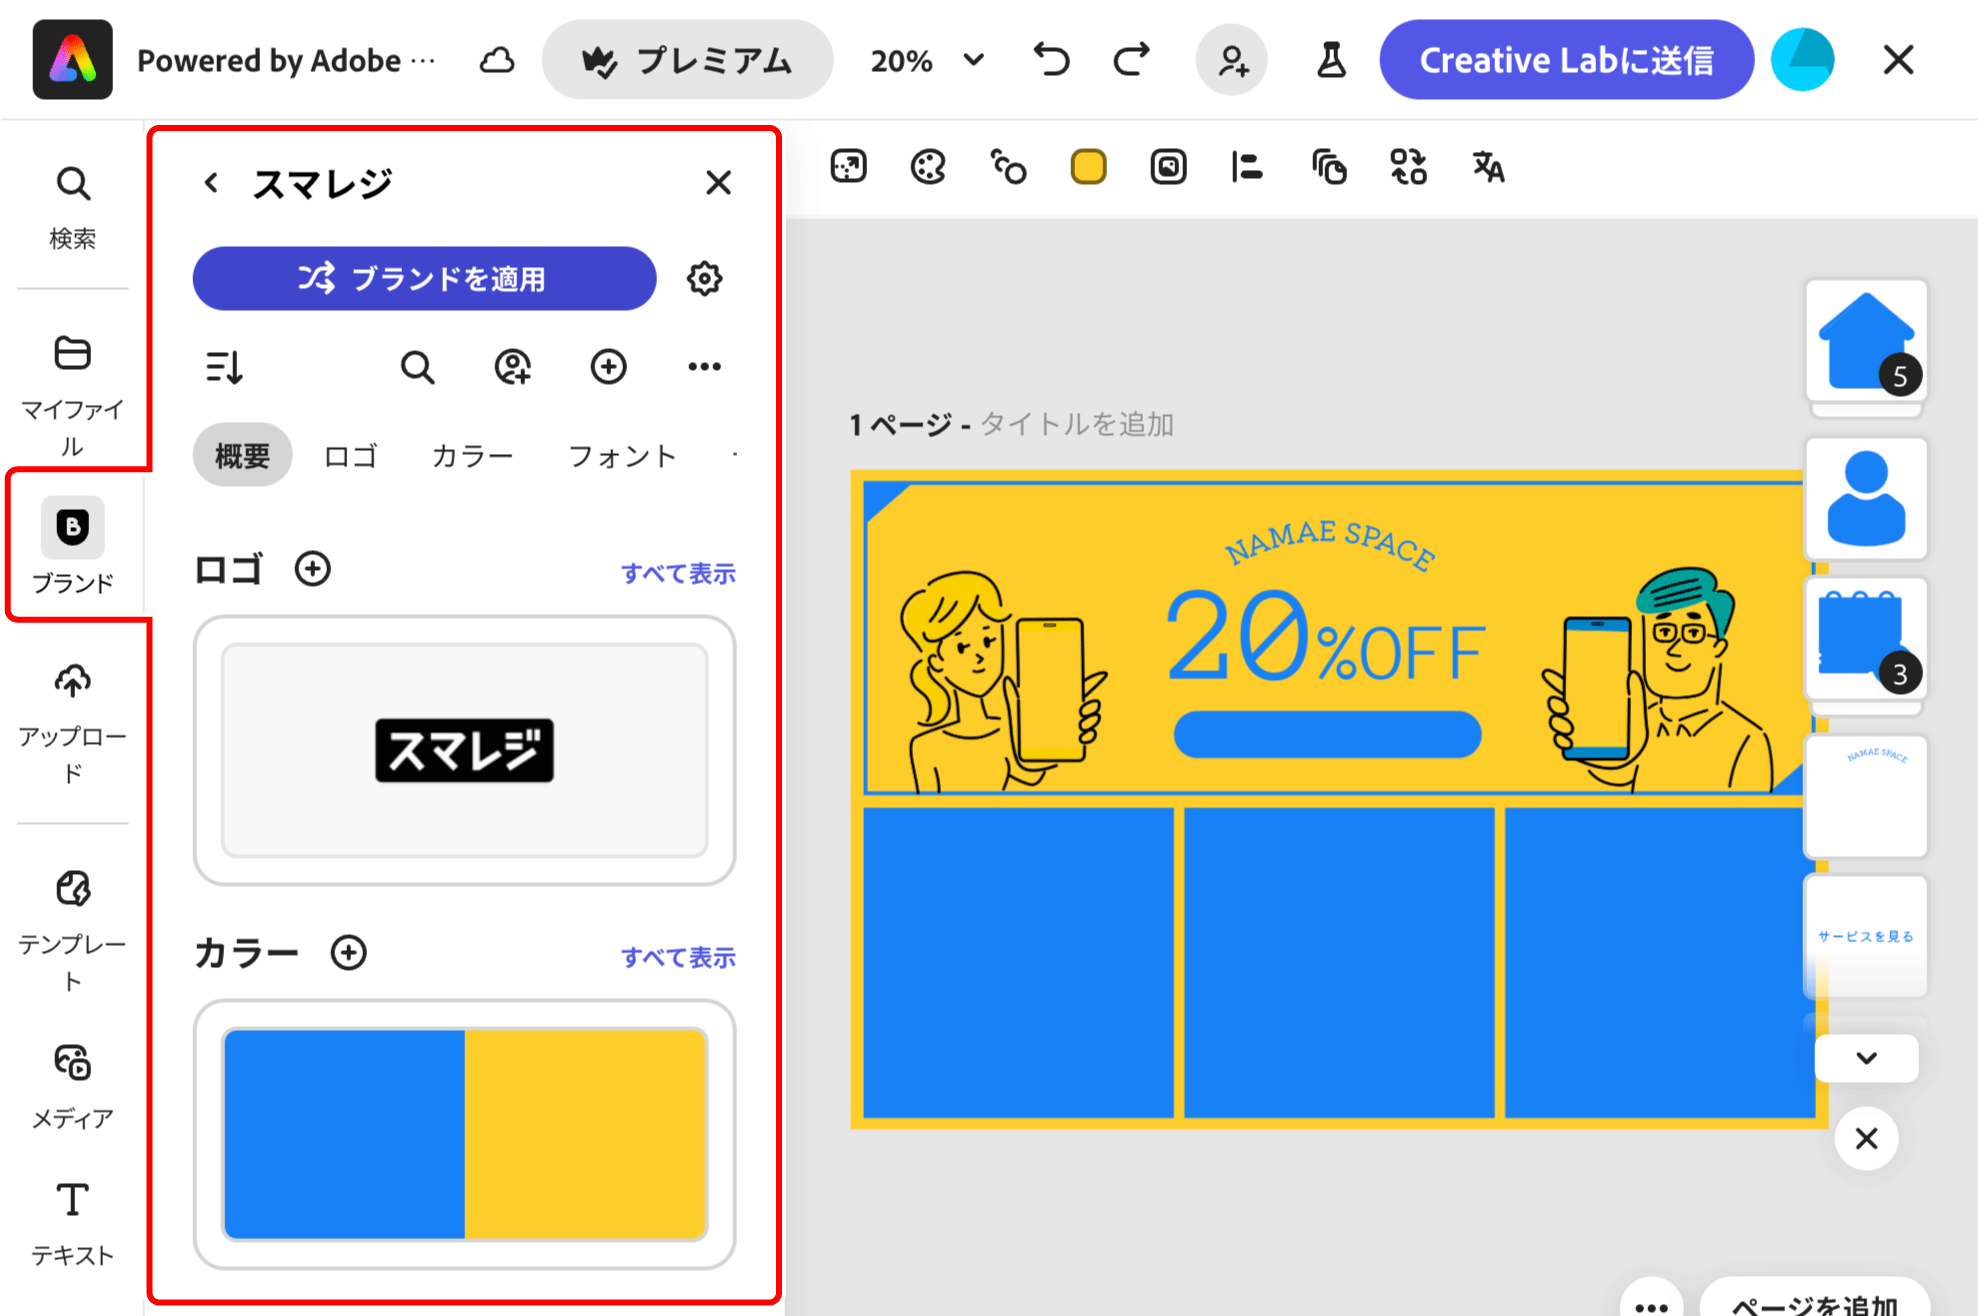
Task: Click the add-person sharing icon in the brand panel
Action: 513,367
